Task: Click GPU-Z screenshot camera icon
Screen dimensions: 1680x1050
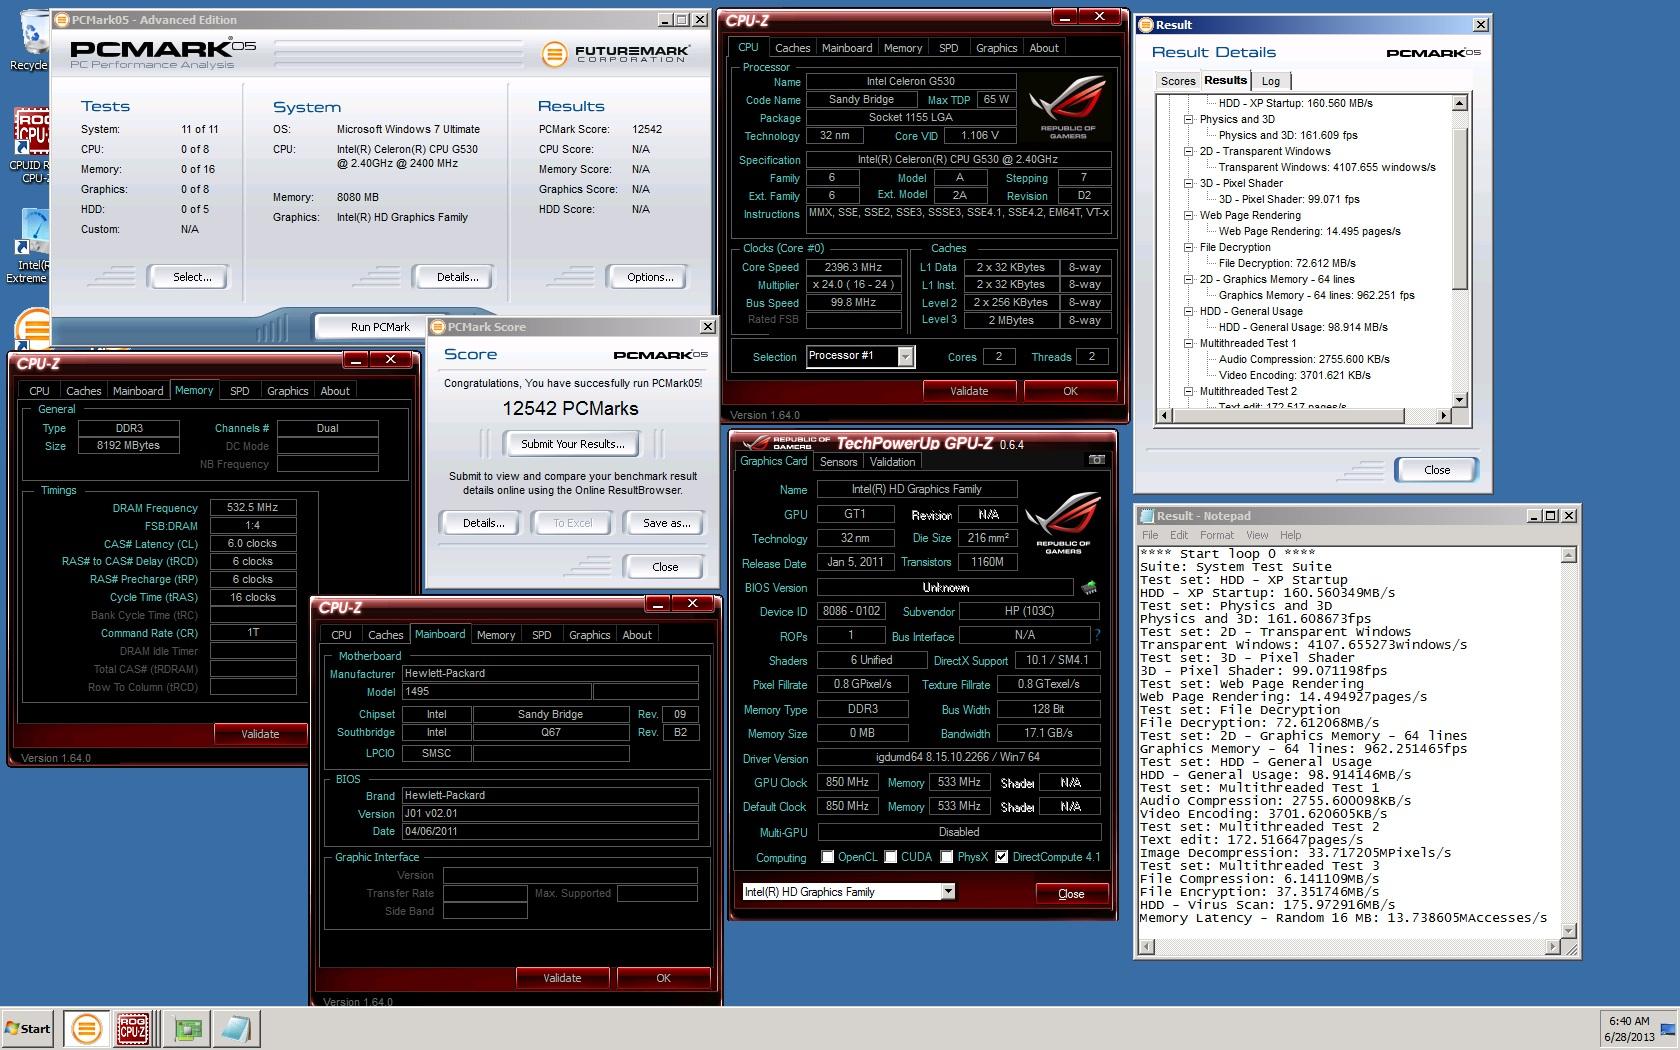Action: coord(1097,460)
